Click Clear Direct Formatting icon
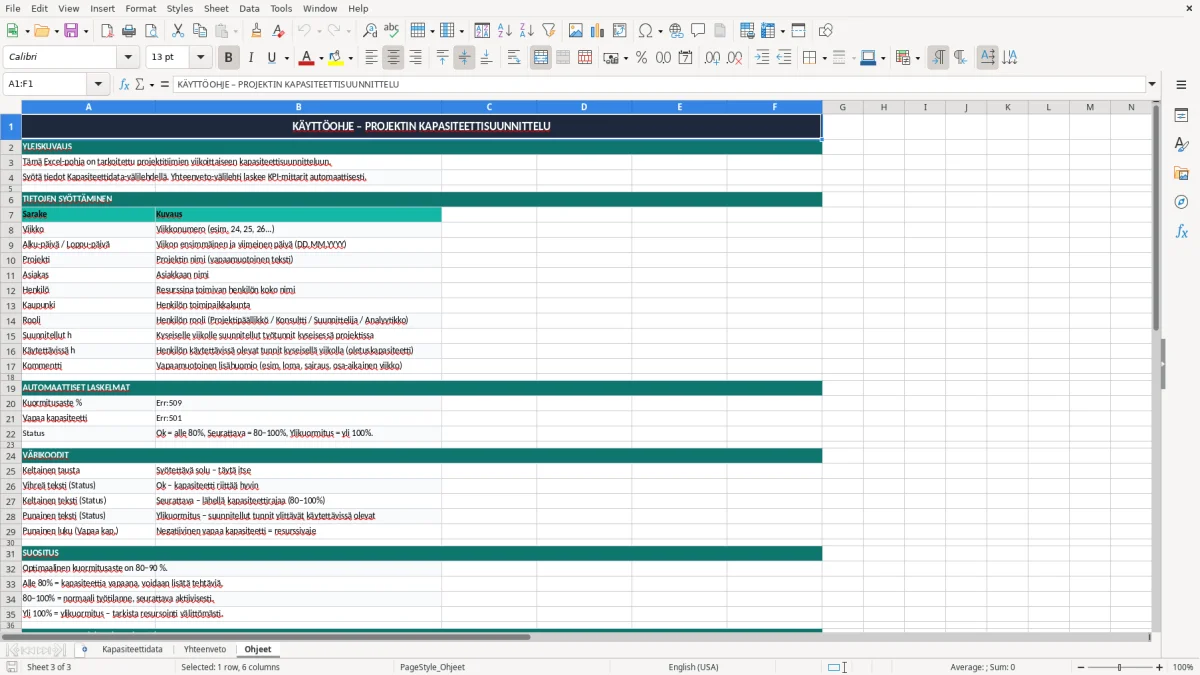 tap(278, 31)
